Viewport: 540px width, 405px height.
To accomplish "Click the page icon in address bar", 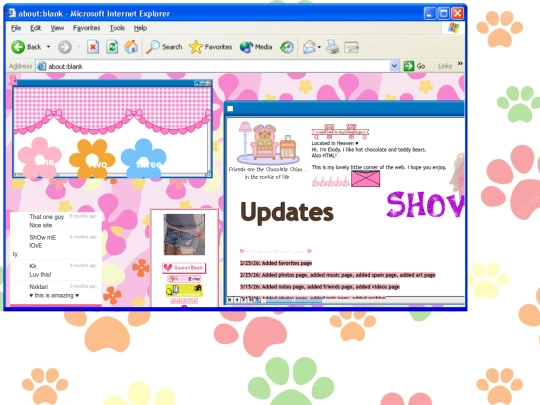I will 41,66.
